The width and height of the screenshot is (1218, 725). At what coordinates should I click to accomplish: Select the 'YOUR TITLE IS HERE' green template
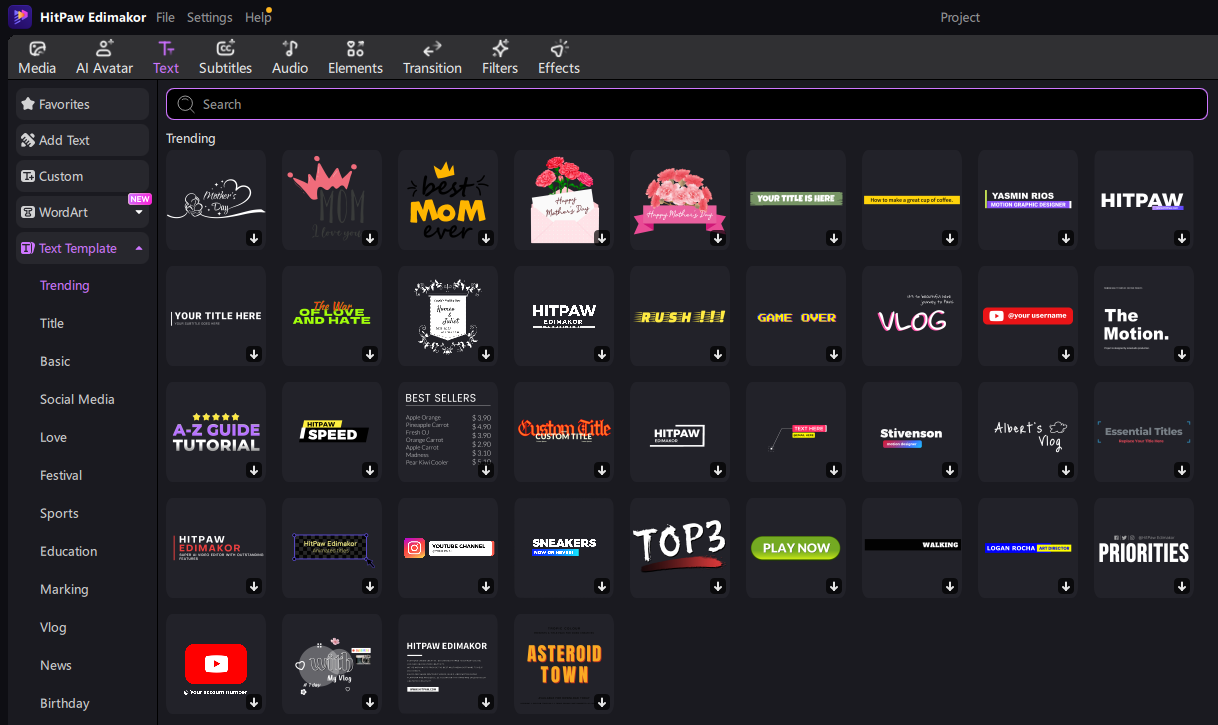pyautogui.click(x=796, y=200)
